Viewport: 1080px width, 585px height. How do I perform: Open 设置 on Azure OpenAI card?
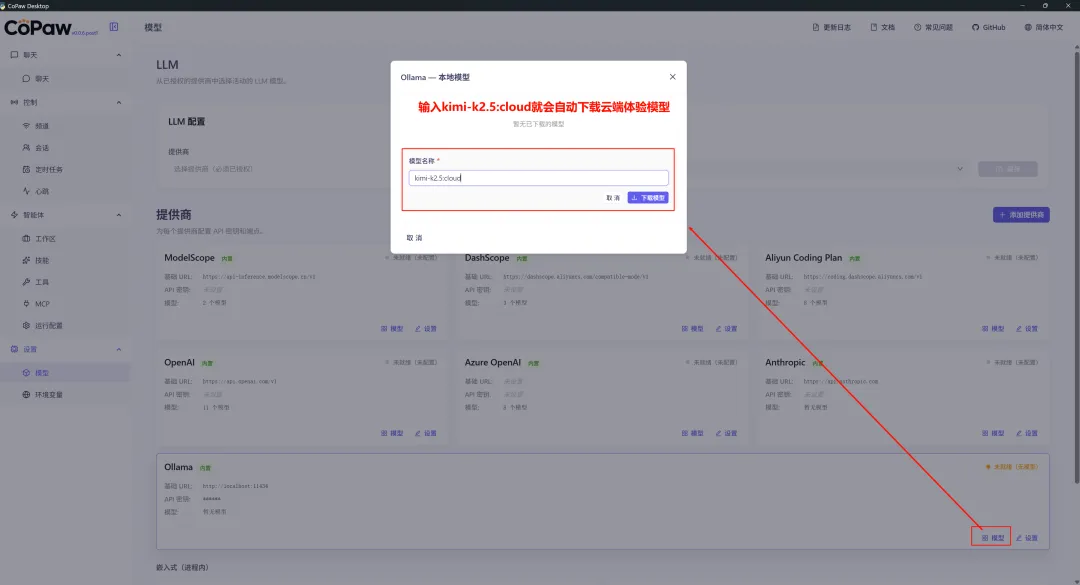[726, 433]
